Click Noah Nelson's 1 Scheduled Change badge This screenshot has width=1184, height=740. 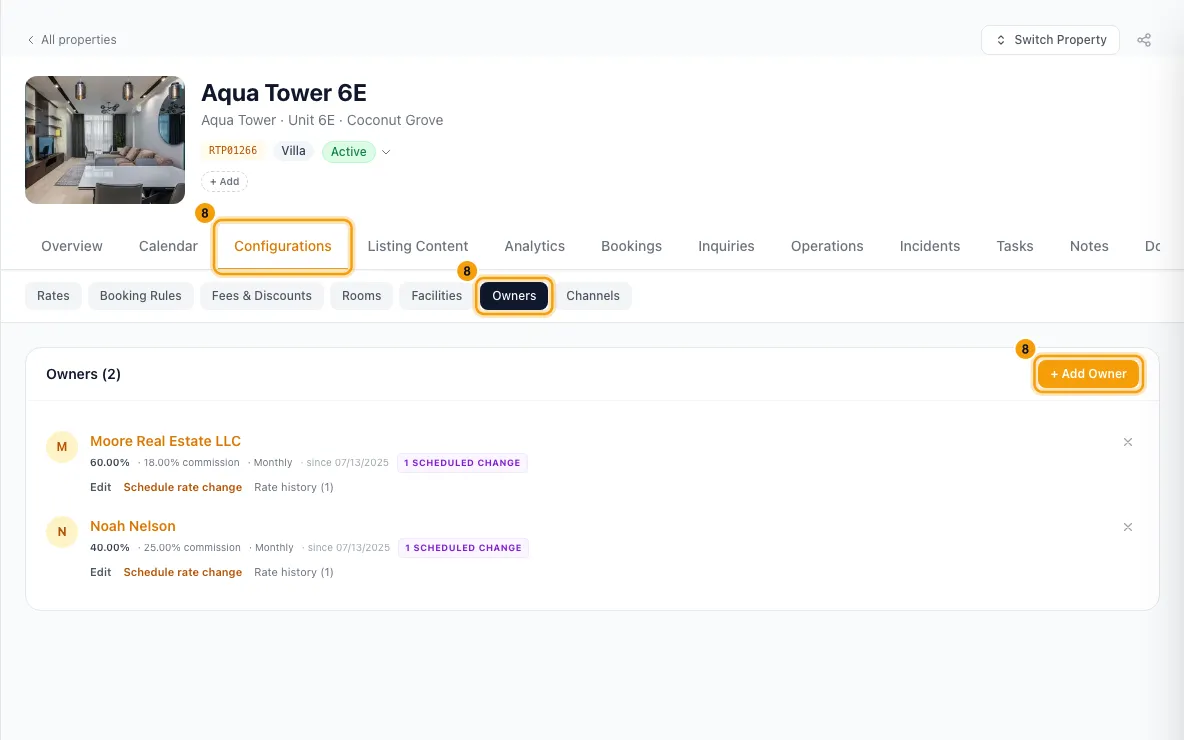coord(464,548)
